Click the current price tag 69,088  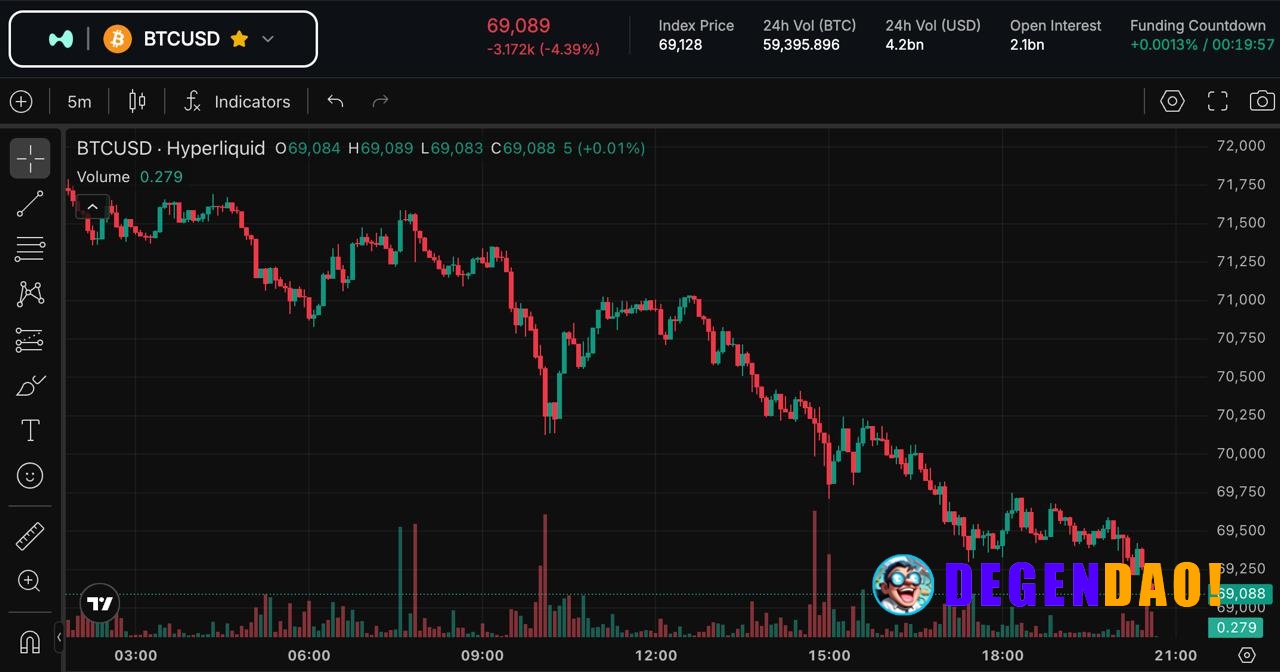(1241, 593)
